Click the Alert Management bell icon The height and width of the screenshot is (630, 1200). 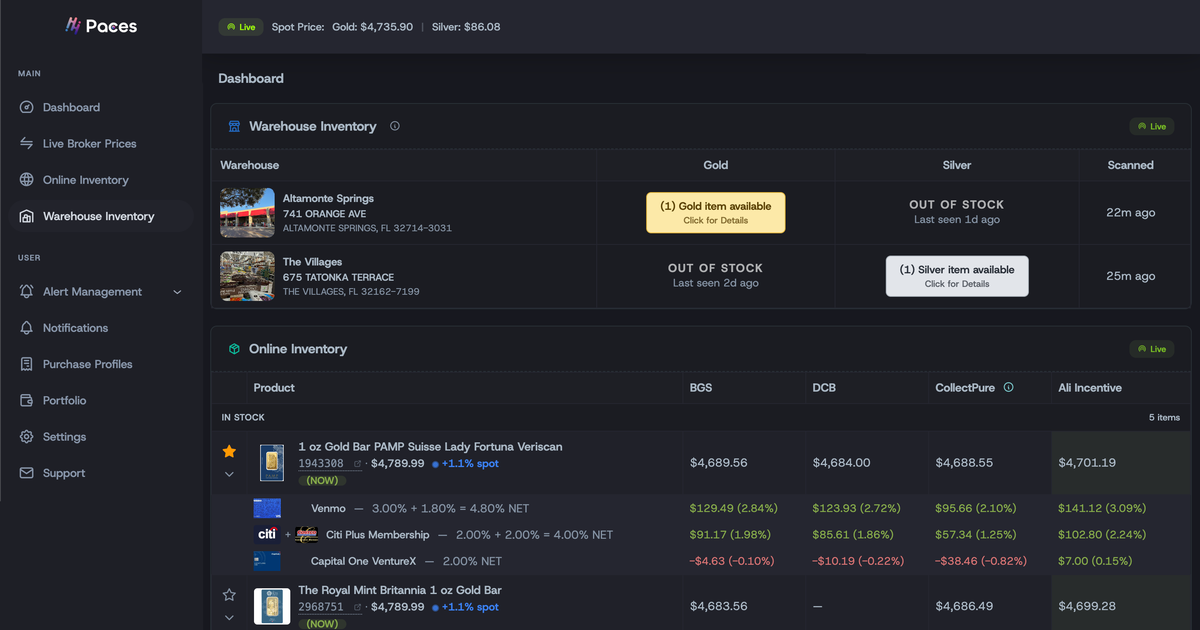26,292
